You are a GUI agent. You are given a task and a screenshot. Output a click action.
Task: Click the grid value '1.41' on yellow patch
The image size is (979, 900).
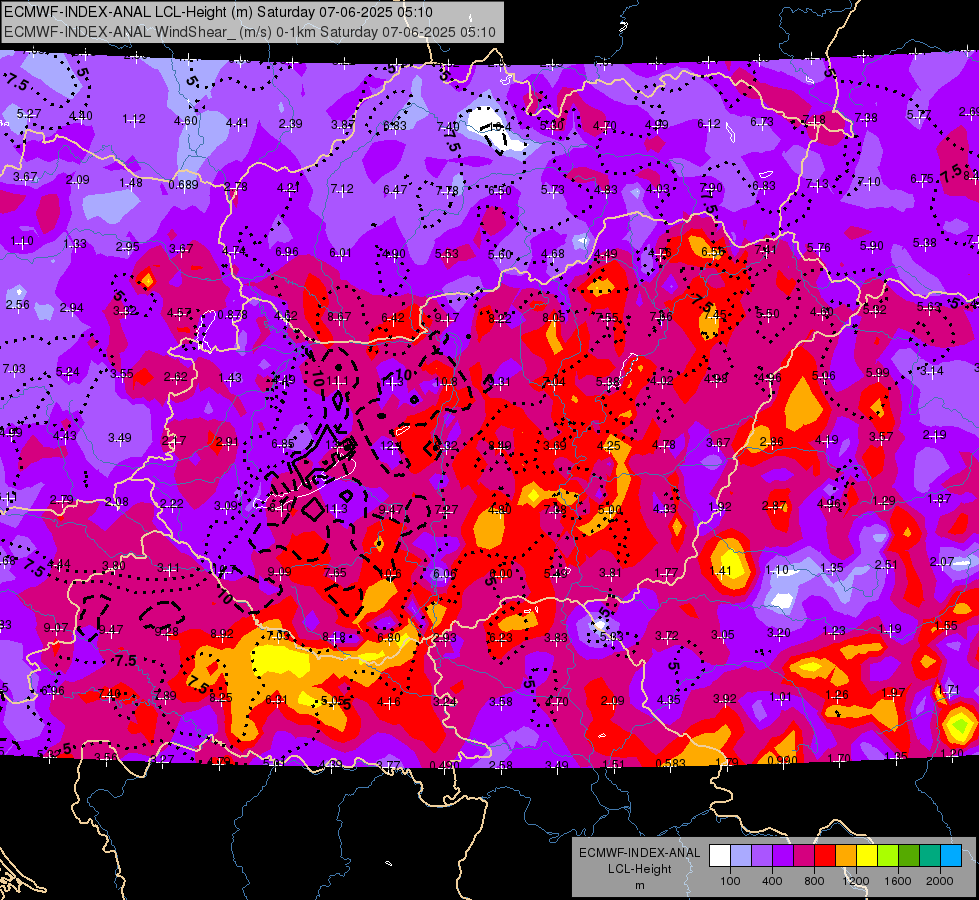coord(721,570)
